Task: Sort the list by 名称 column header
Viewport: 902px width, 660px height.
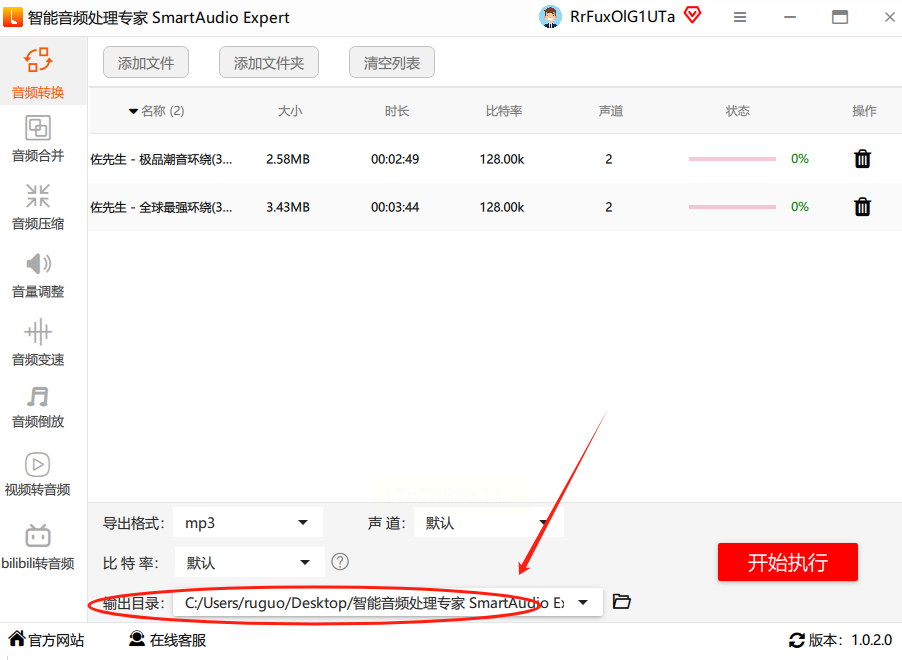Action: click(x=156, y=110)
